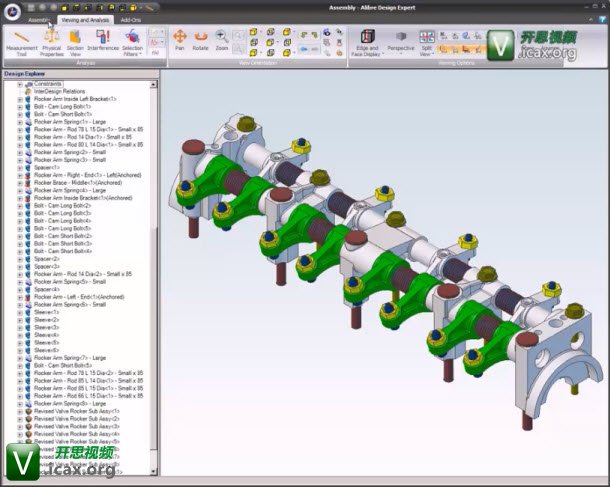Viewport: 610px width, 487px height.
Task: Click the Edge and Face Display cube icon
Action: [x=367, y=37]
